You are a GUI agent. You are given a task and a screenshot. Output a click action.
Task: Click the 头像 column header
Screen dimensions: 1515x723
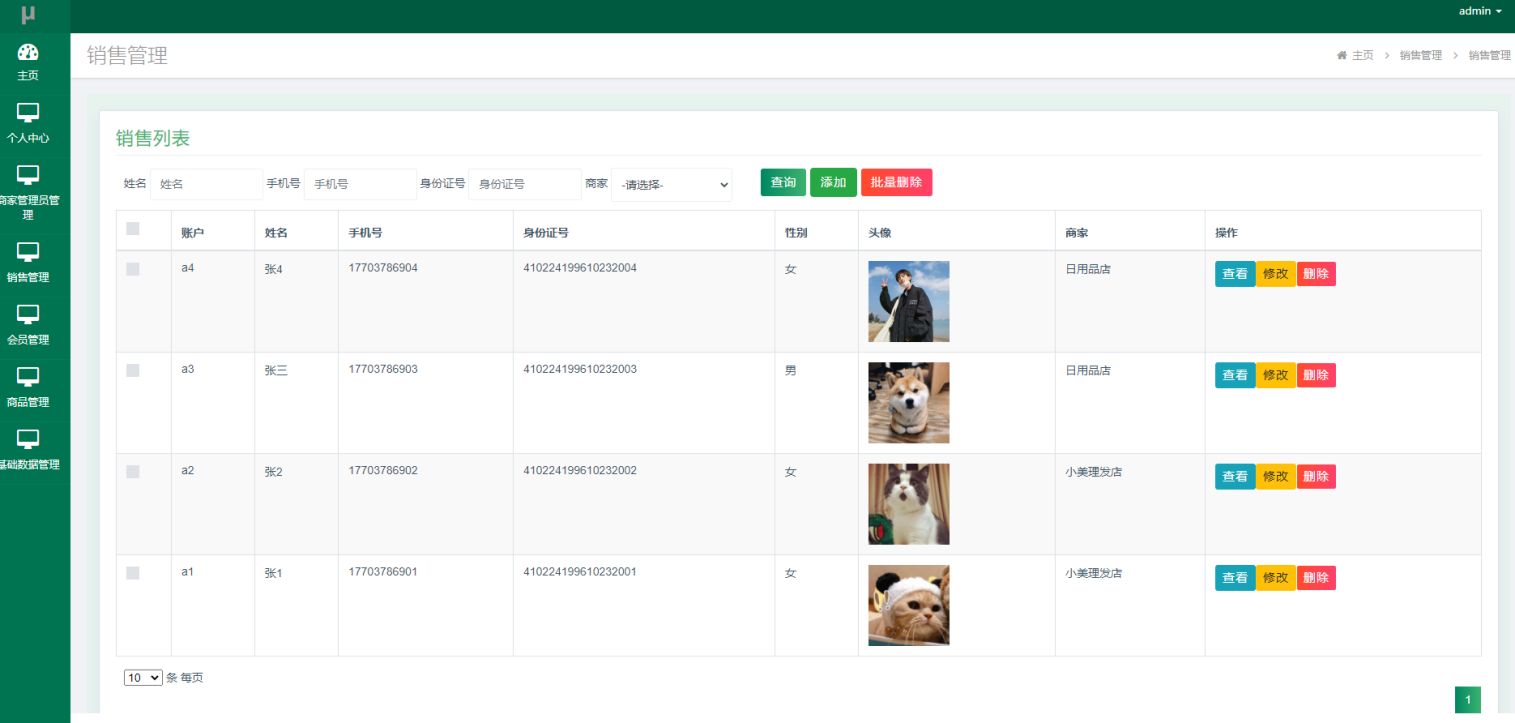pyautogui.click(x=879, y=233)
